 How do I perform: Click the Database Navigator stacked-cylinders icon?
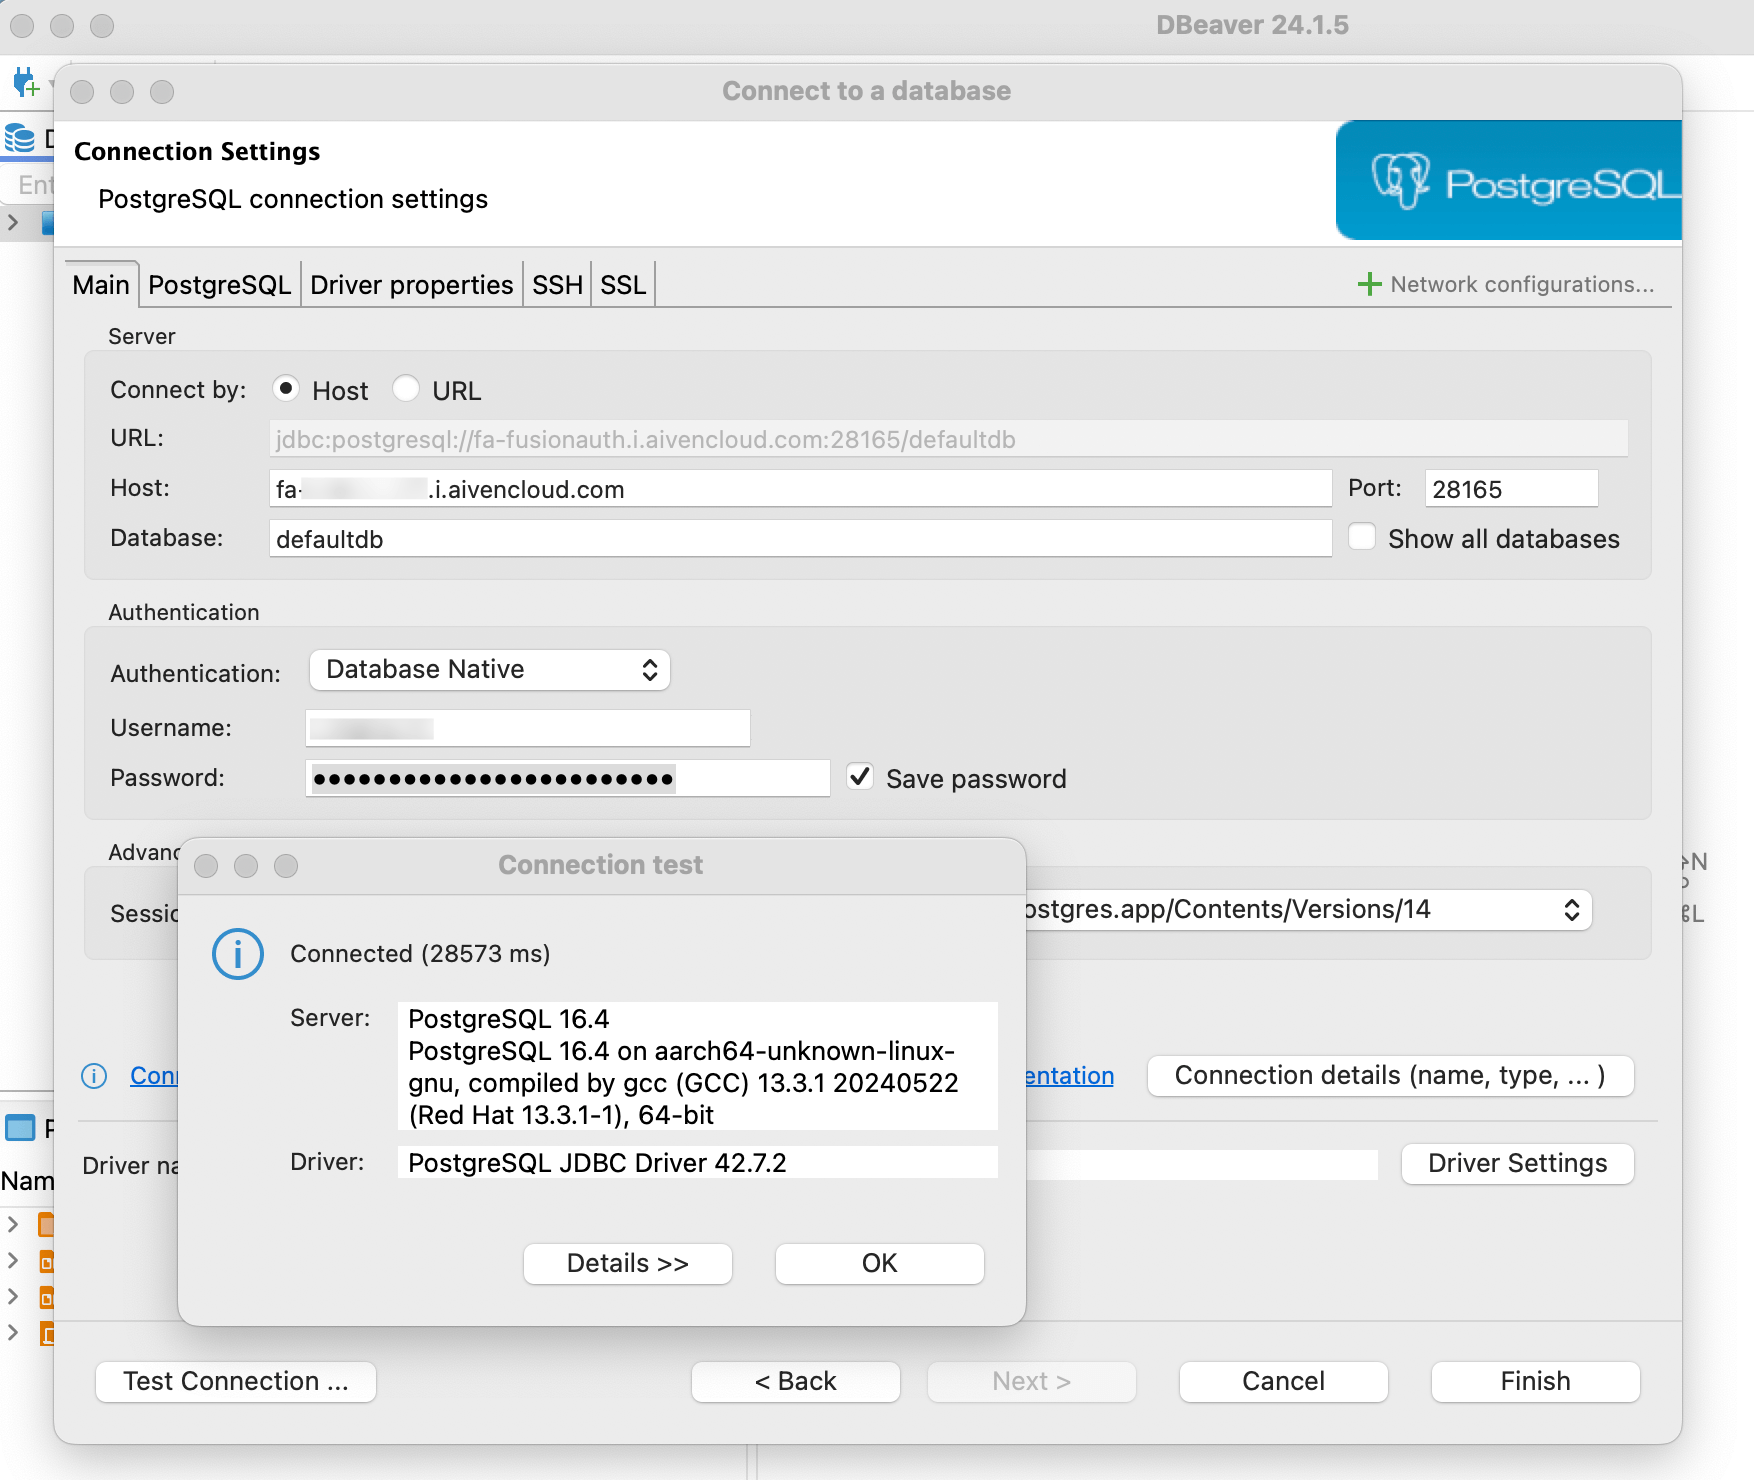pos(20,138)
